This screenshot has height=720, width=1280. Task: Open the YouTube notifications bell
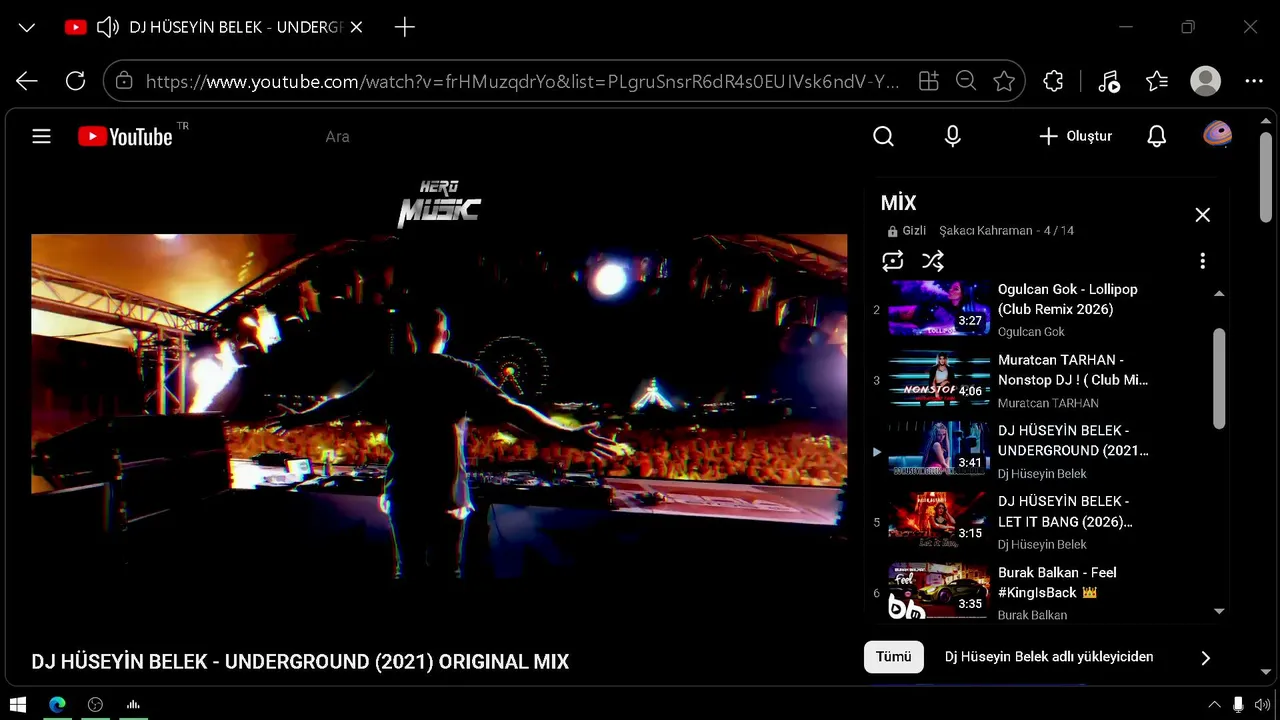point(1157,136)
